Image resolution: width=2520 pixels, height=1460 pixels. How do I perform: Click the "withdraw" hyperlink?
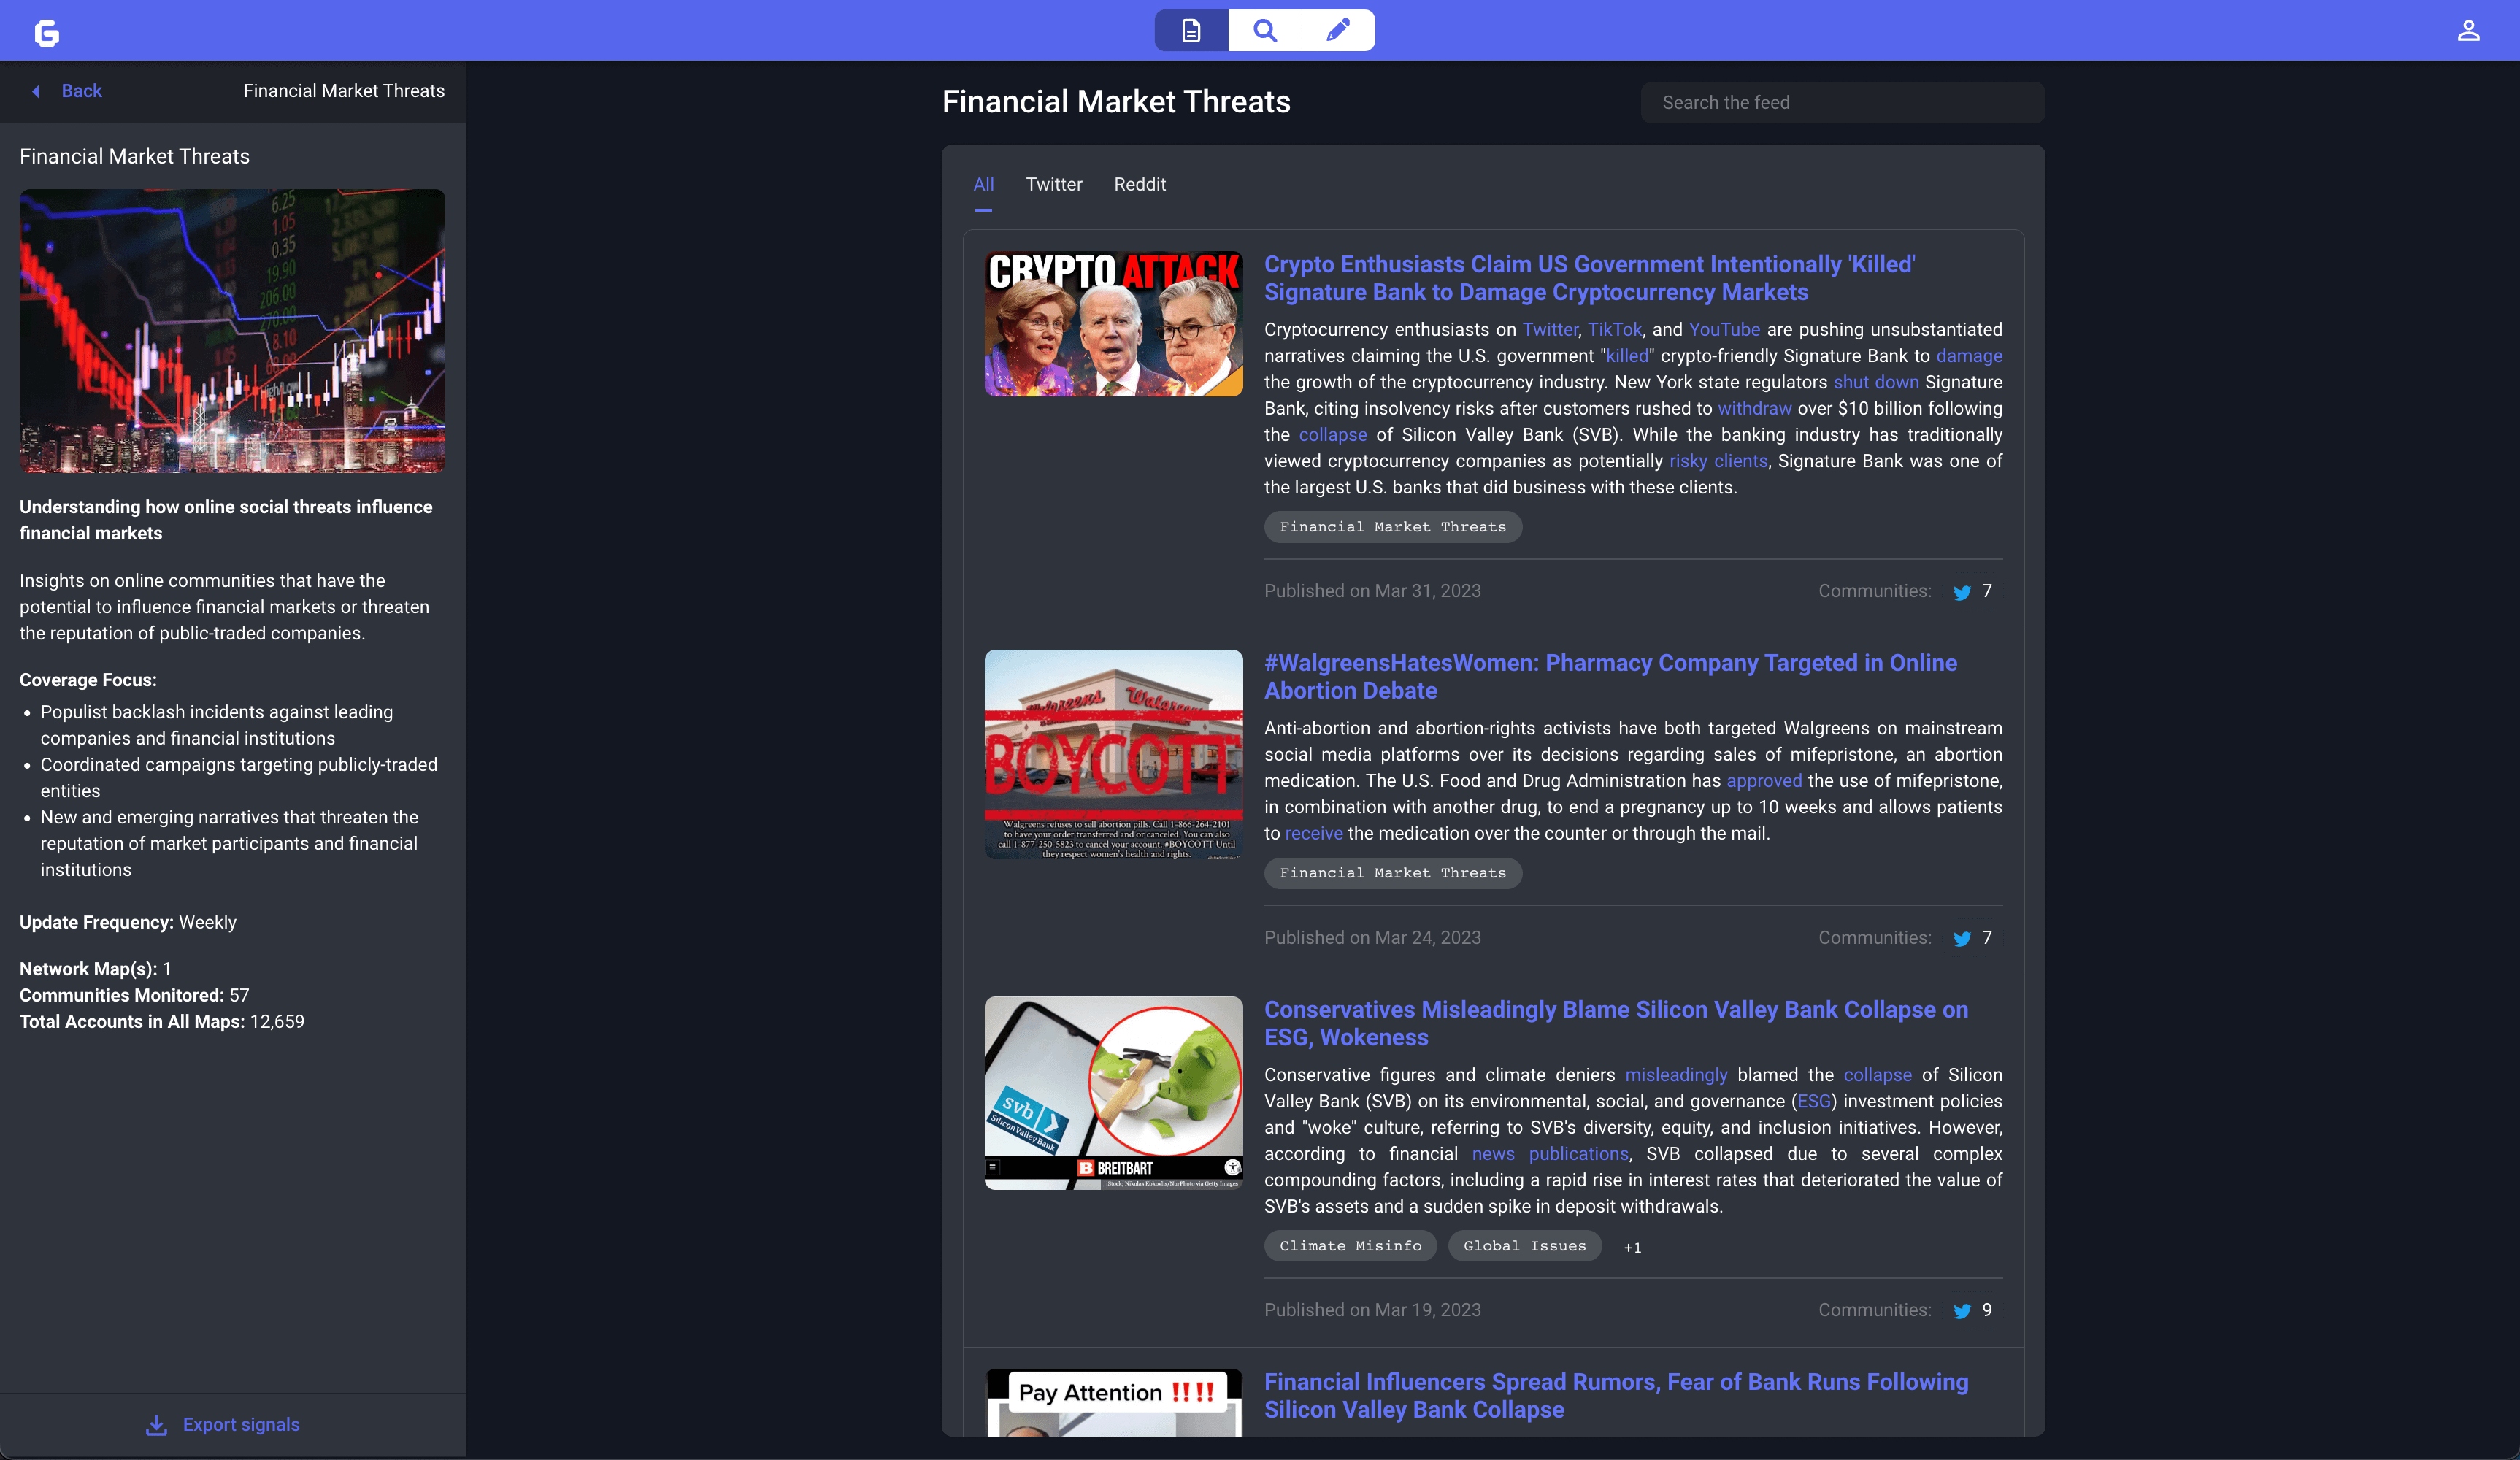click(1754, 409)
